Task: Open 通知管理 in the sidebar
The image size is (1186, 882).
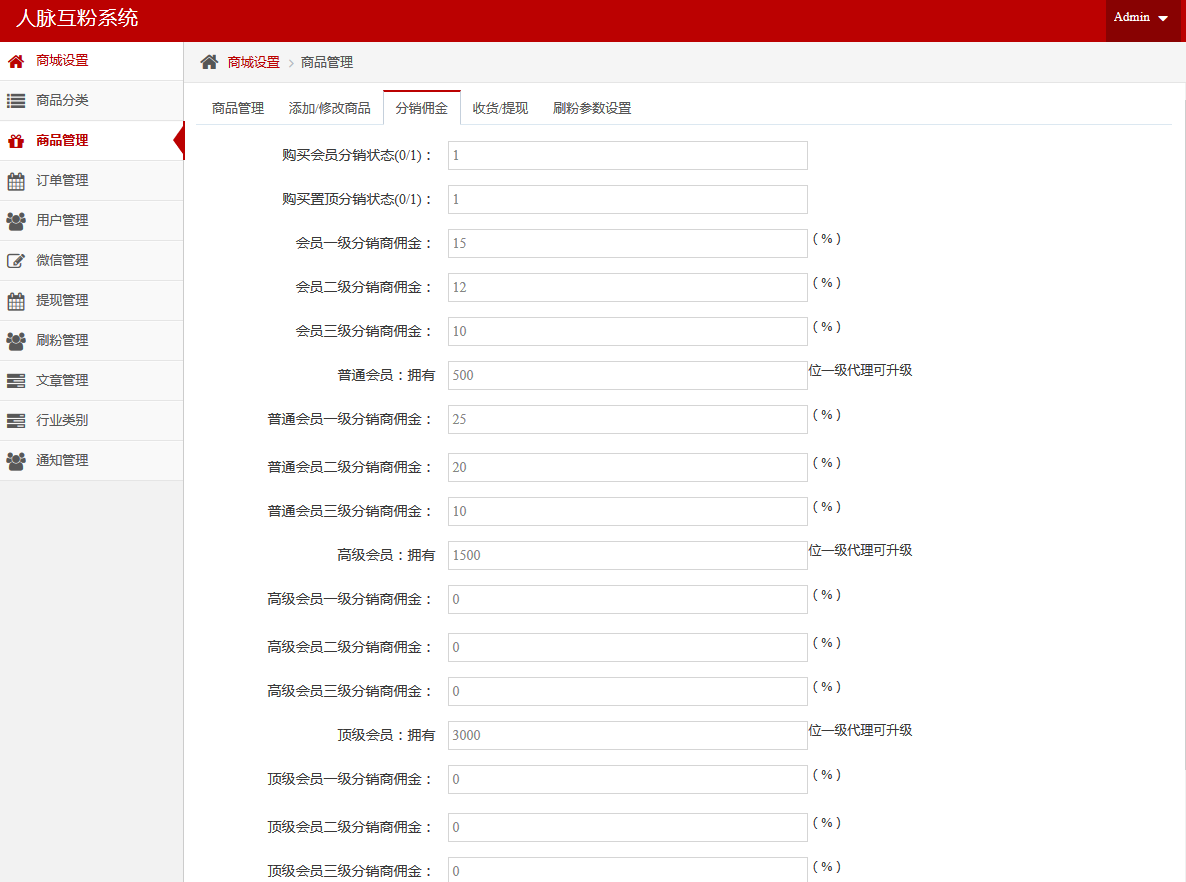Action: (62, 461)
